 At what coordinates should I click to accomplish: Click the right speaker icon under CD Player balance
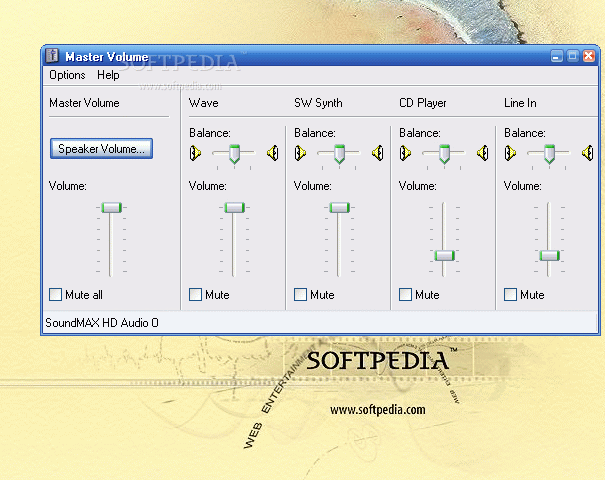[483, 153]
